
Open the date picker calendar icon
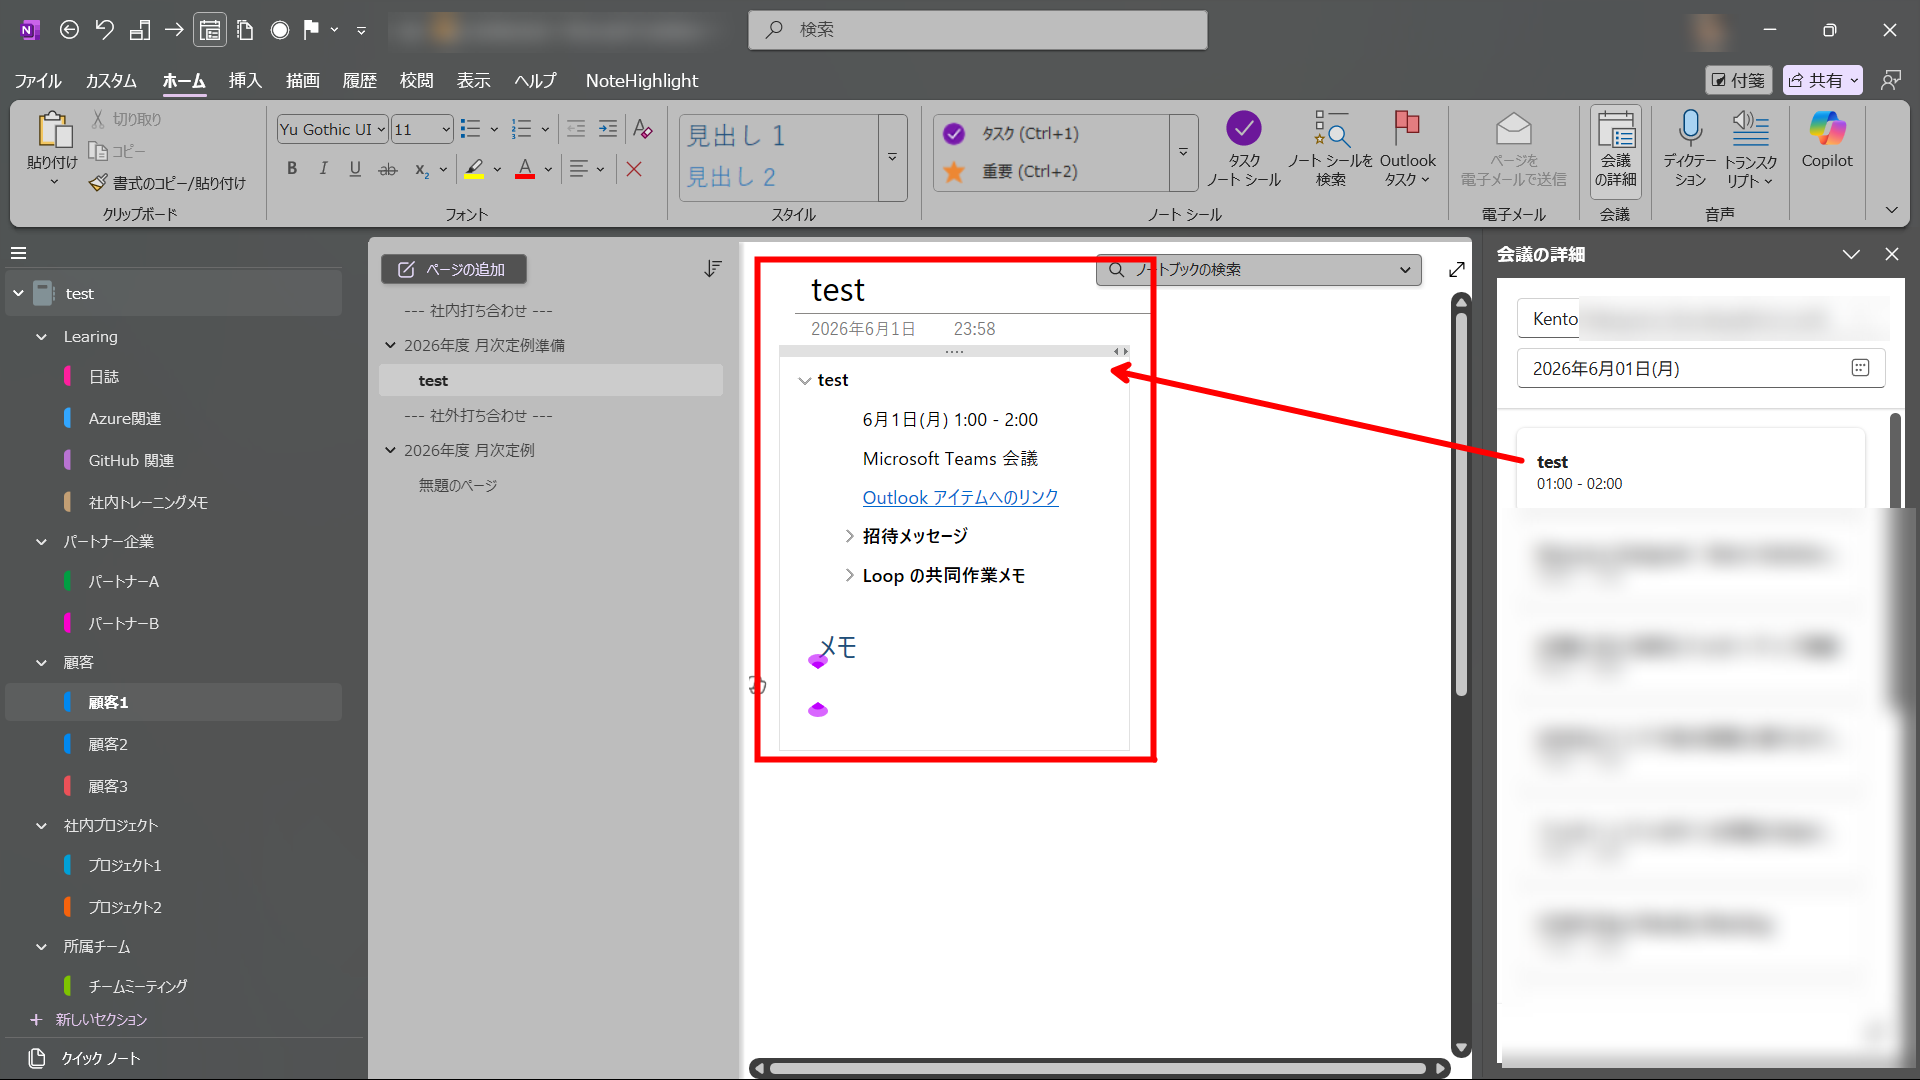pyautogui.click(x=1860, y=368)
